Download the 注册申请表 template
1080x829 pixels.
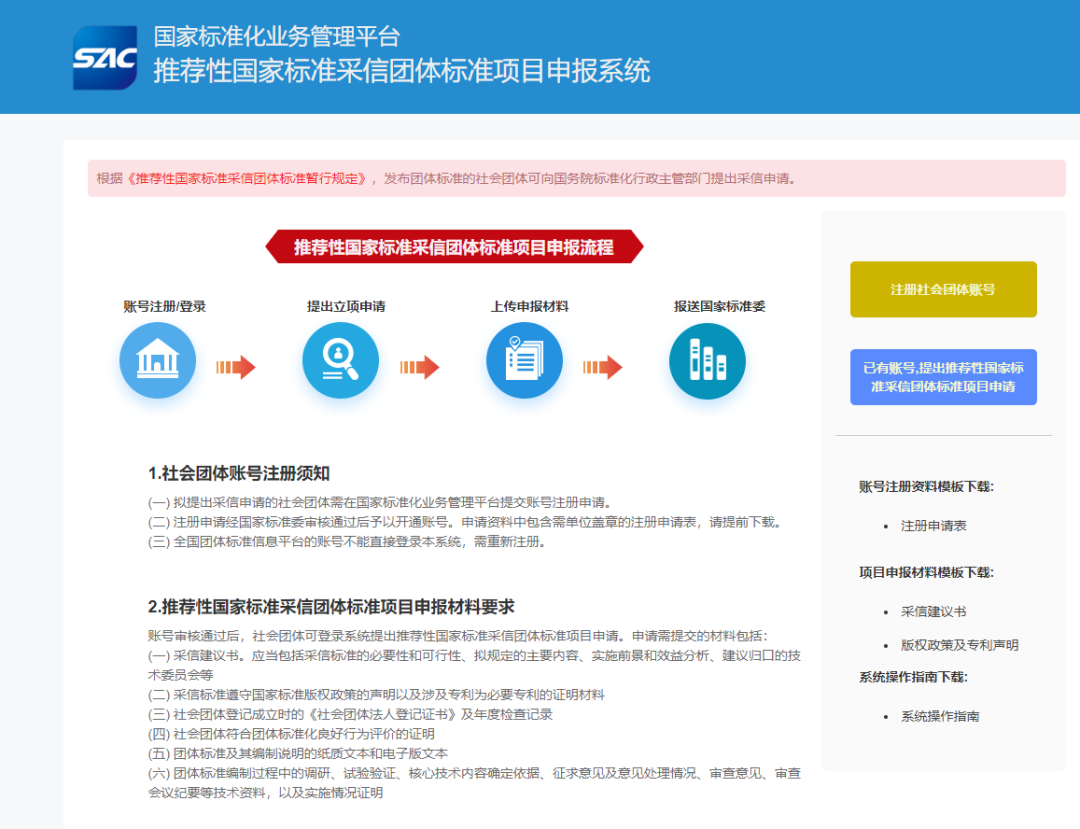933,525
